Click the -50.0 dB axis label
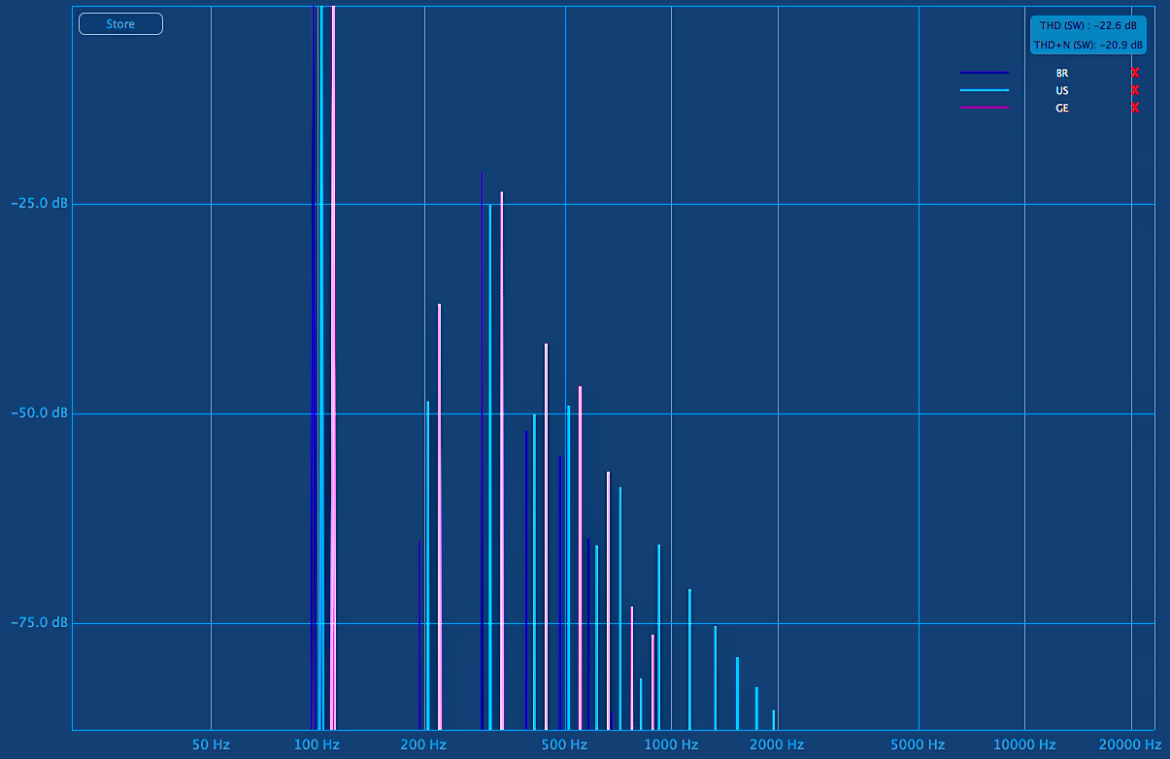This screenshot has width=1170, height=759. click(39, 413)
